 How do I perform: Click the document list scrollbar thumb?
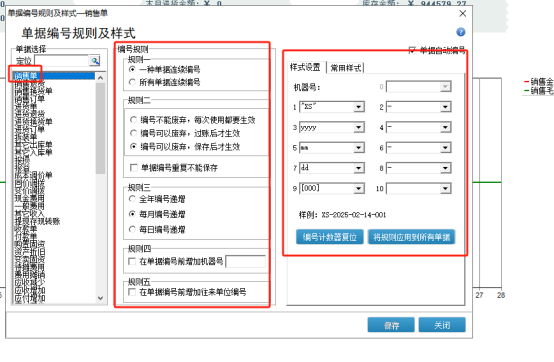click(x=100, y=128)
